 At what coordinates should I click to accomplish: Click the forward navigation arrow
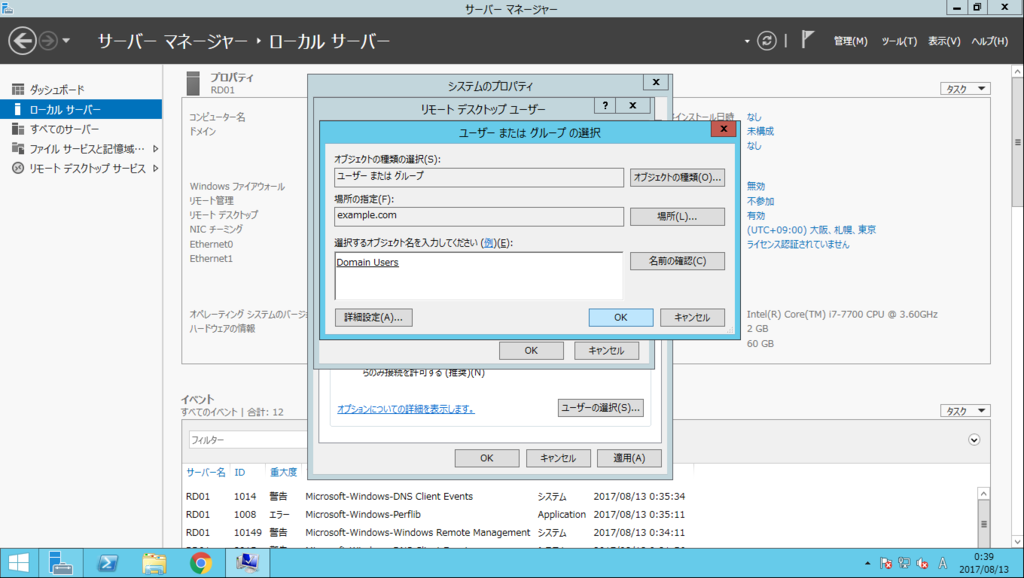[x=48, y=41]
